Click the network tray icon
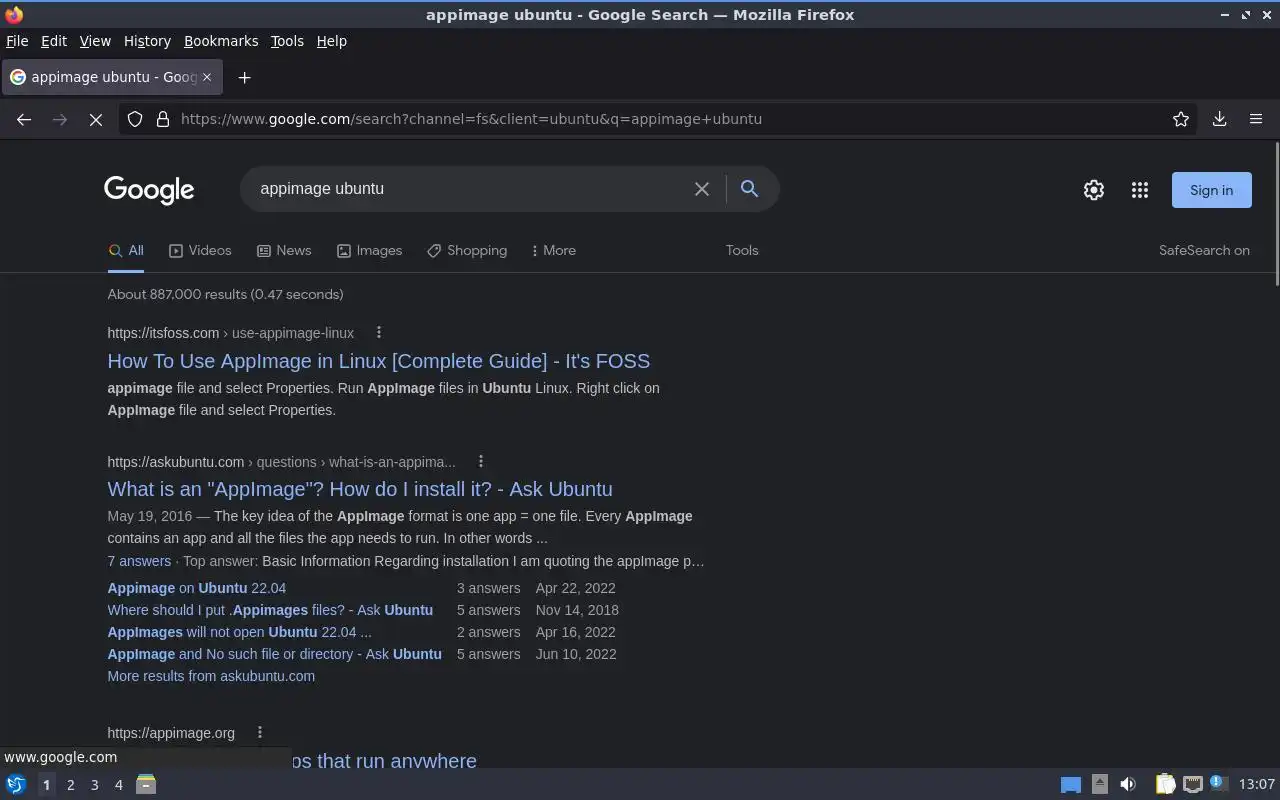Viewport: 1280px width, 800px height. point(1192,784)
